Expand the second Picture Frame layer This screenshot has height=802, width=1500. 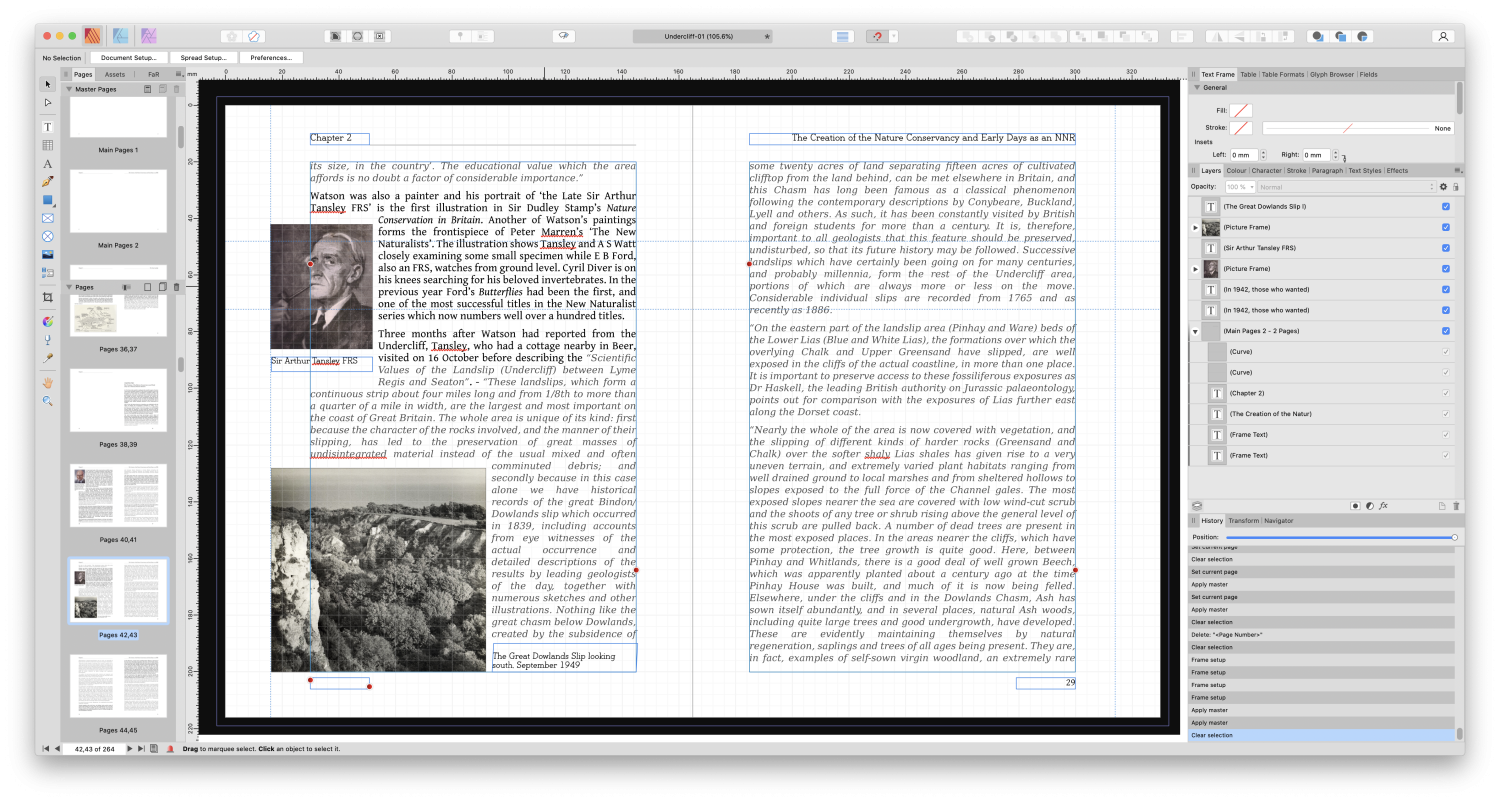click(x=1196, y=269)
